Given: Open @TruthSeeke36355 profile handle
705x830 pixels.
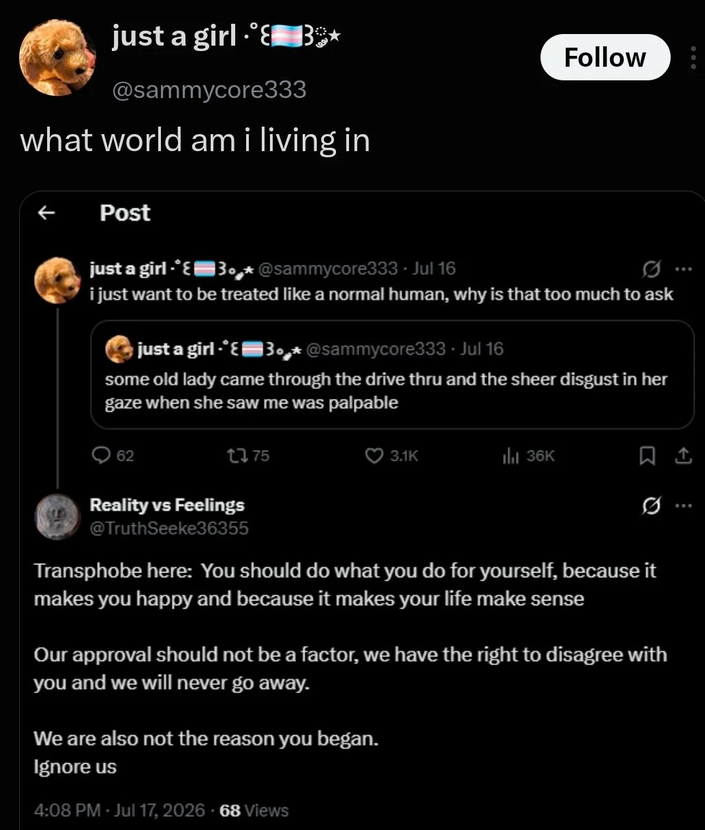Looking at the screenshot, I should (x=169, y=528).
